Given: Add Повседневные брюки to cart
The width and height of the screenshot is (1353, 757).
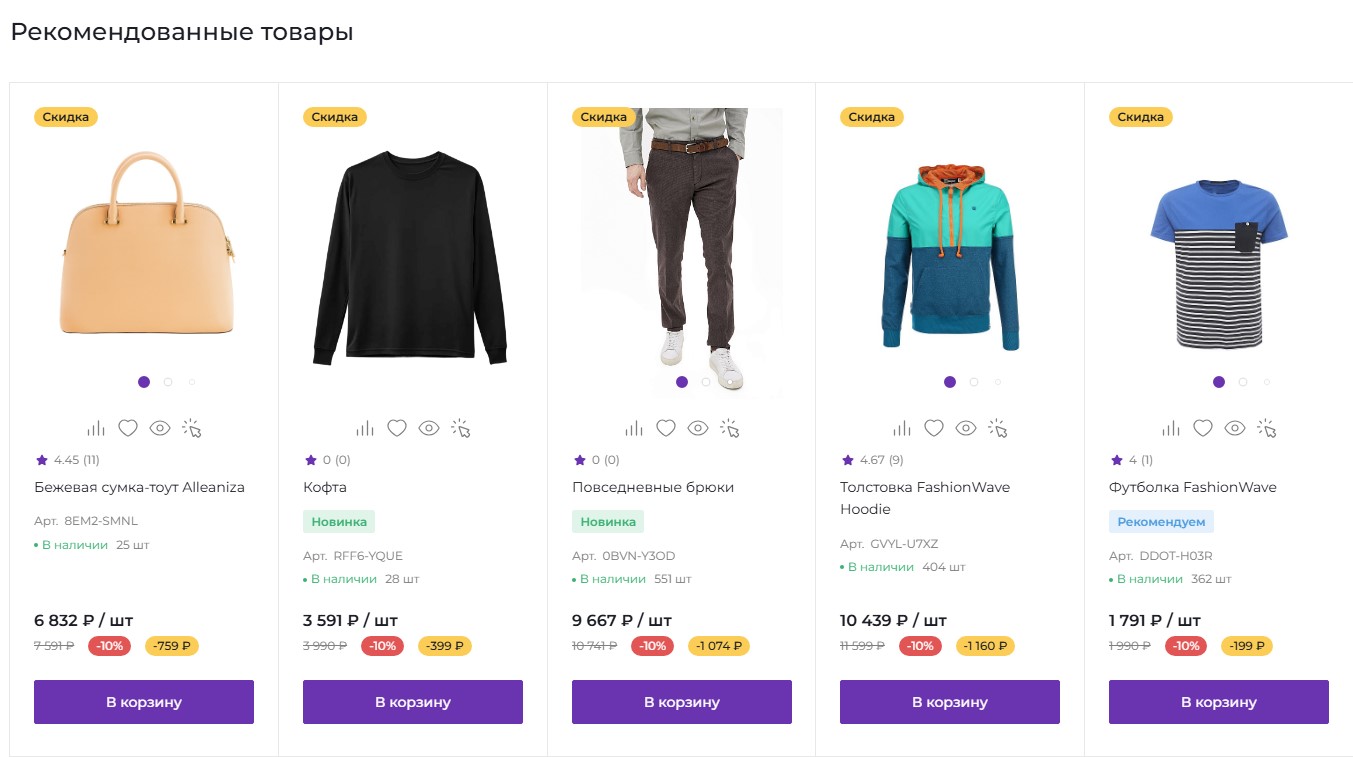Looking at the screenshot, I should [681, 702].
